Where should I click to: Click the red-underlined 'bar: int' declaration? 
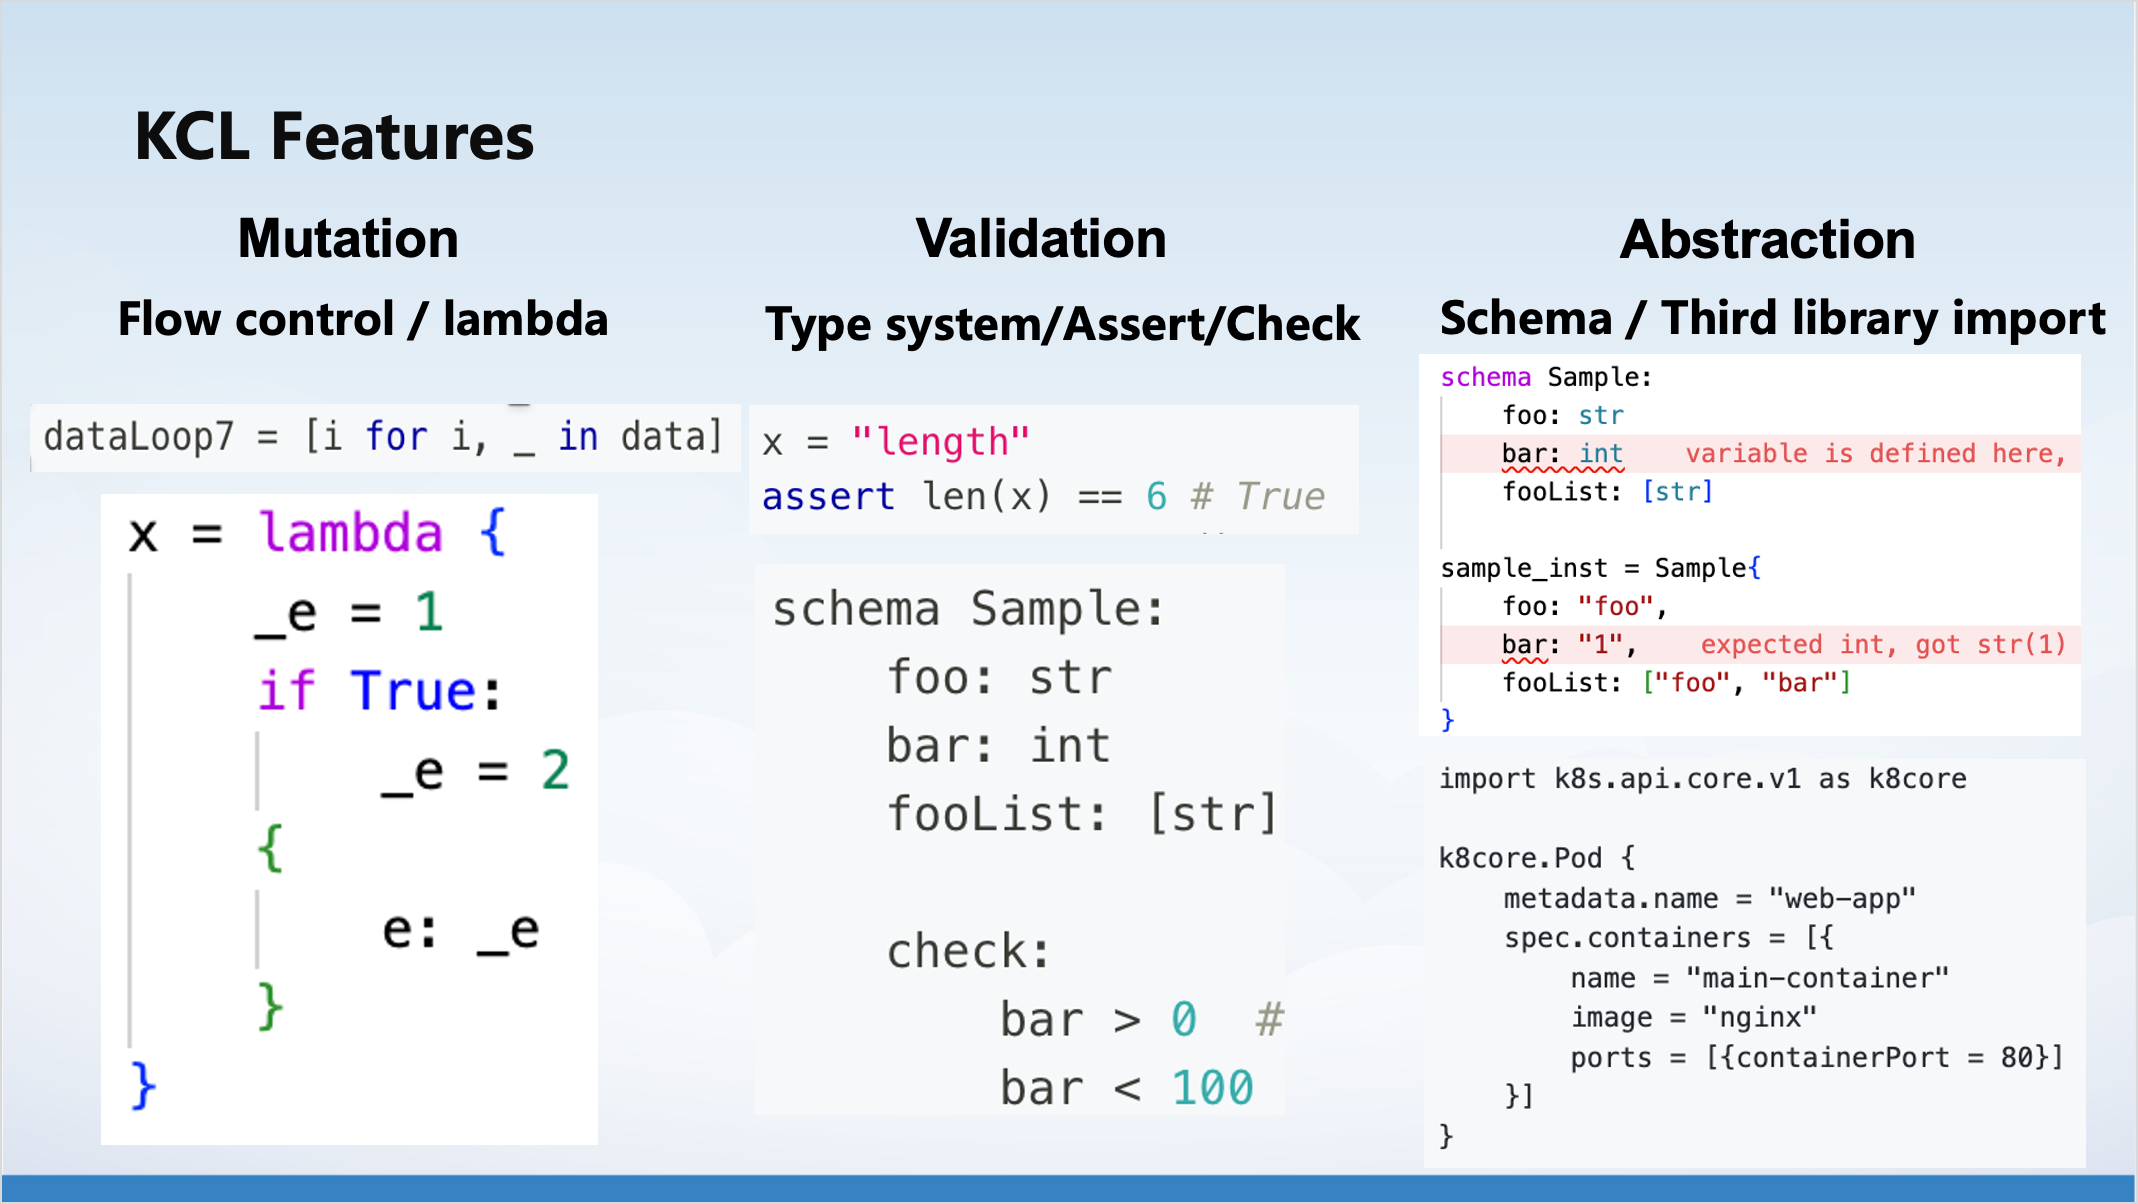tap(1562, 454)
